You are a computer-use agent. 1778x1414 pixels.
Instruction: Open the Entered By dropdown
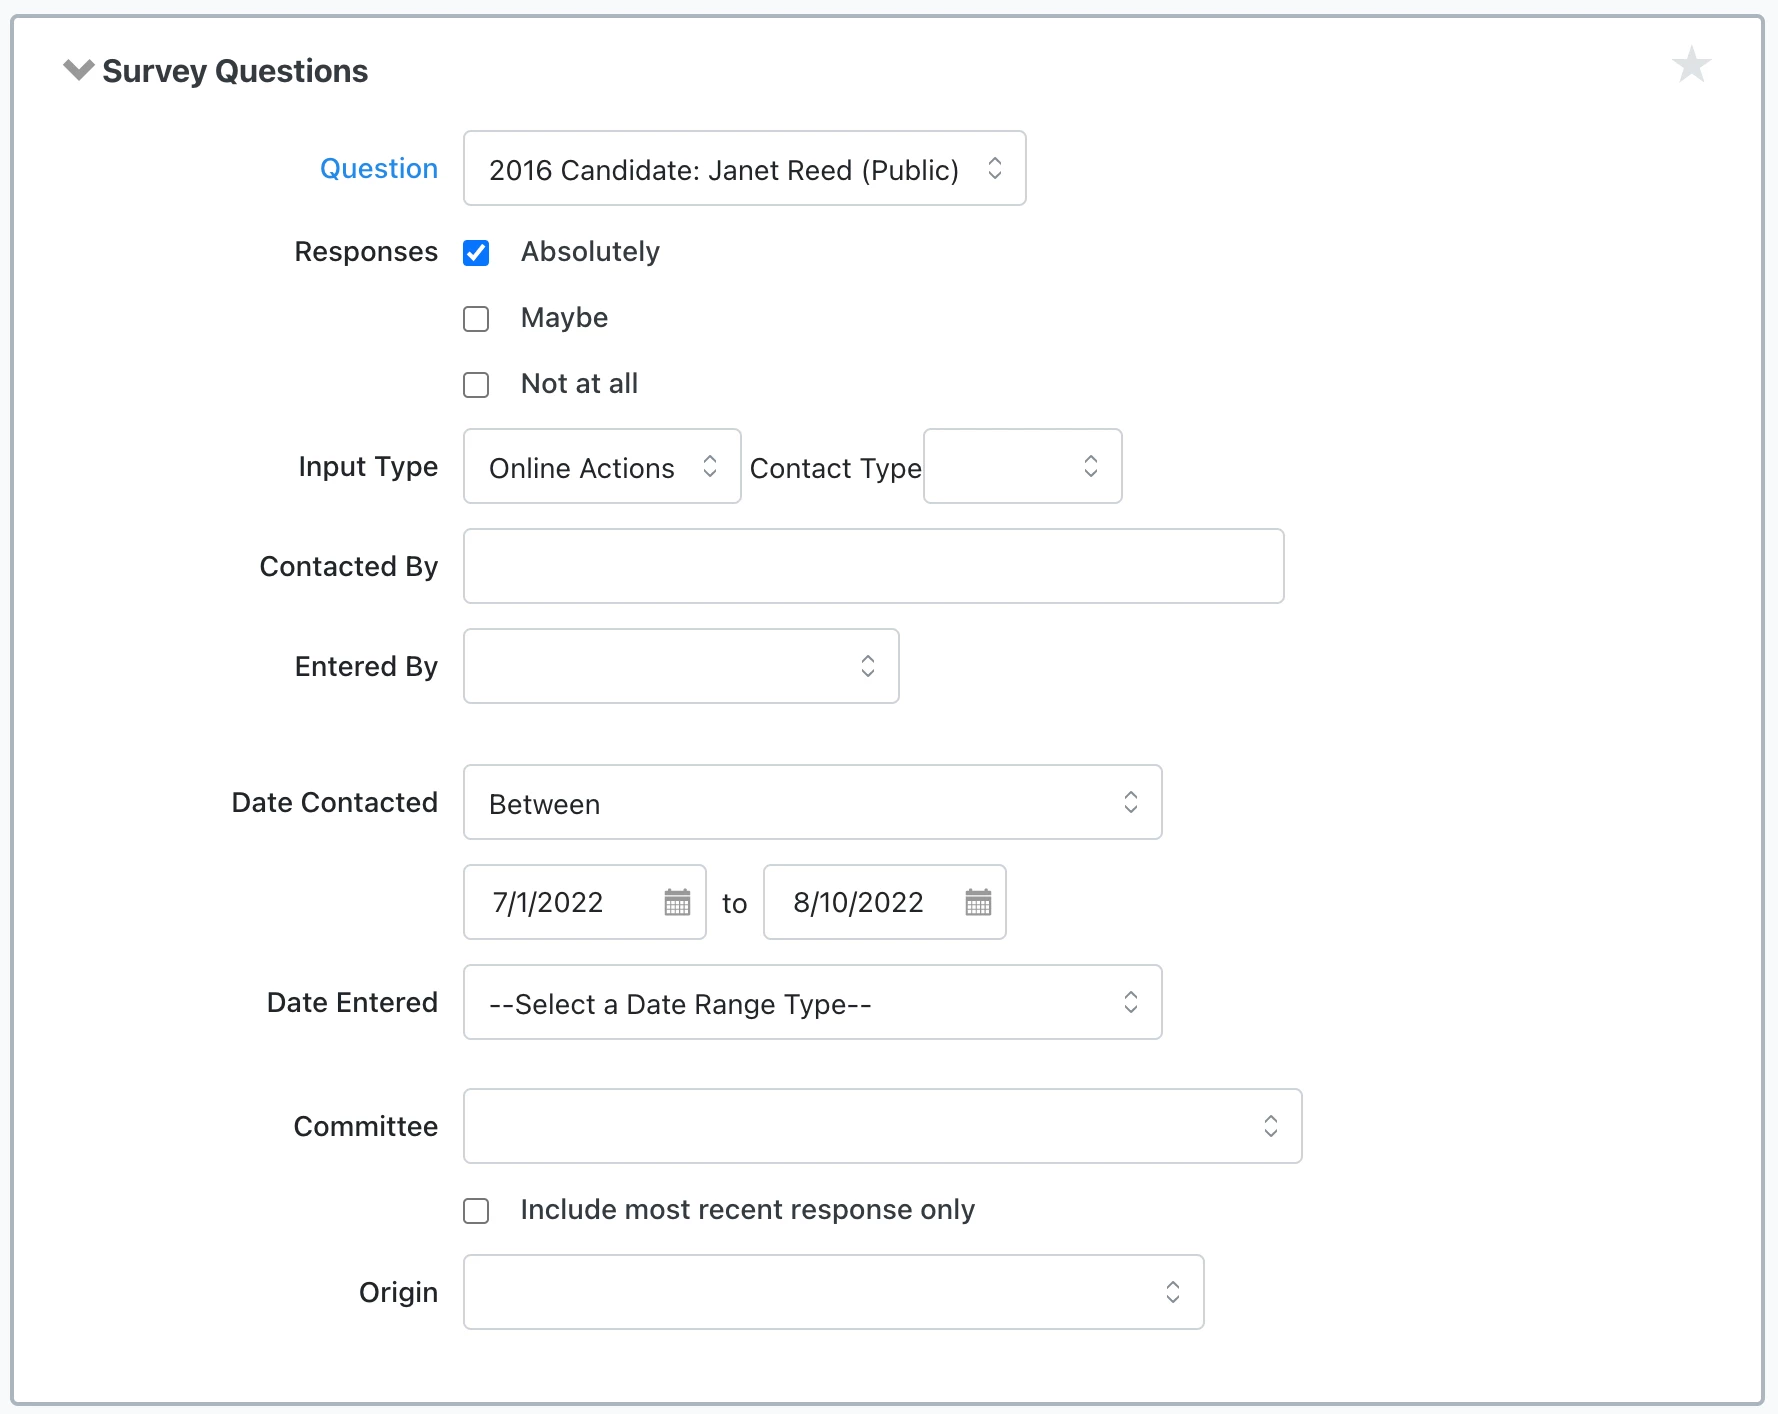pos(681,666)
